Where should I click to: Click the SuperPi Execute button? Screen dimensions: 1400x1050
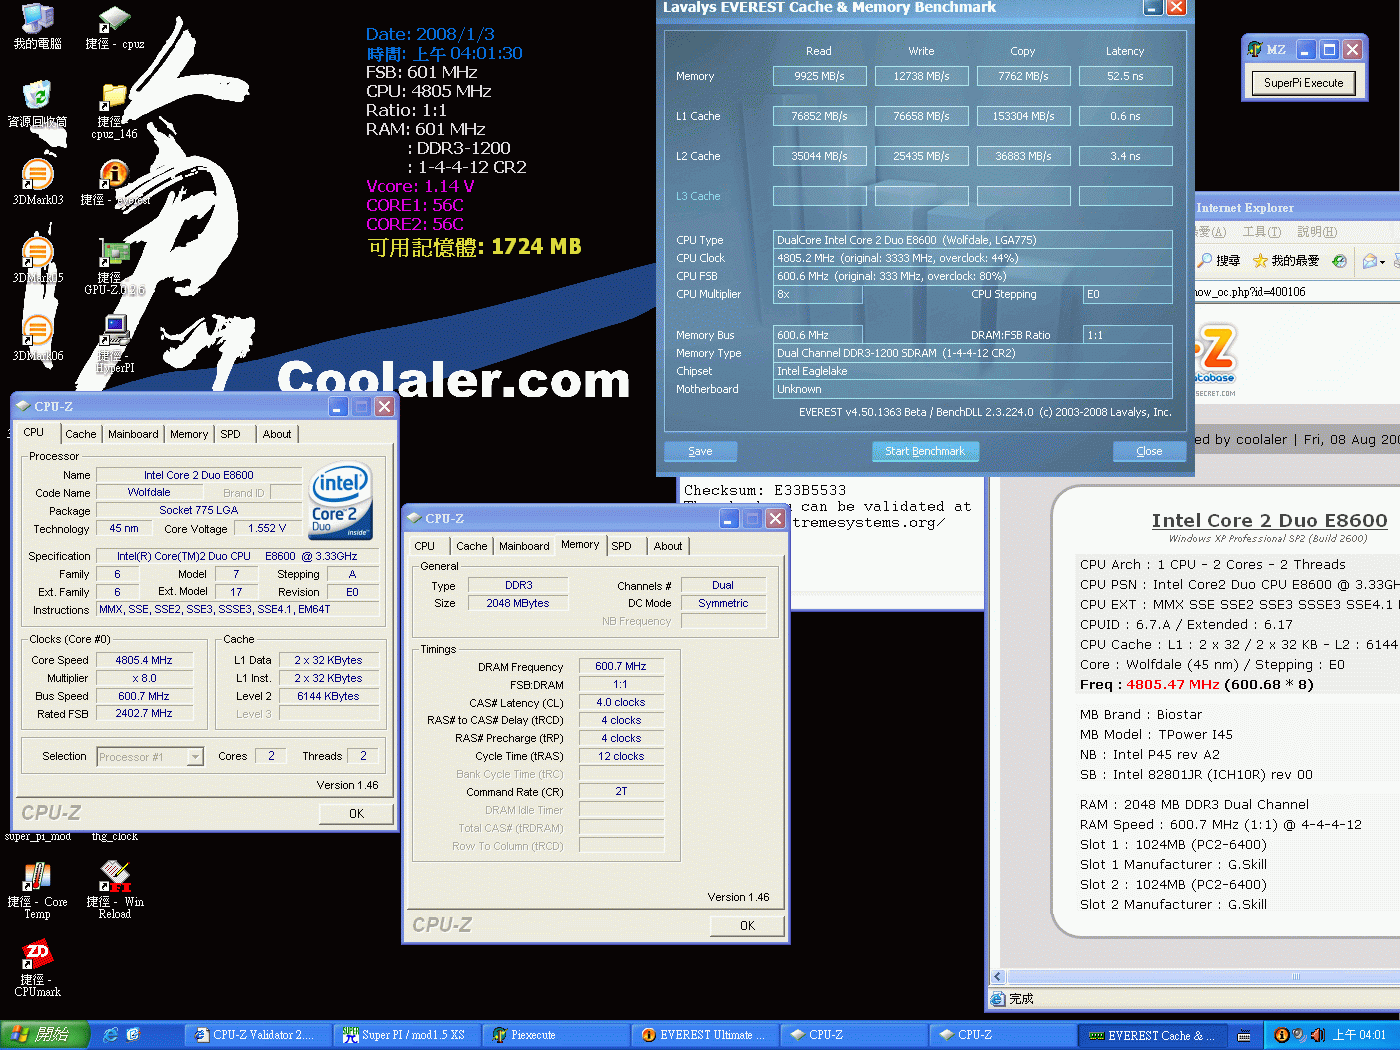point(1303,83)
